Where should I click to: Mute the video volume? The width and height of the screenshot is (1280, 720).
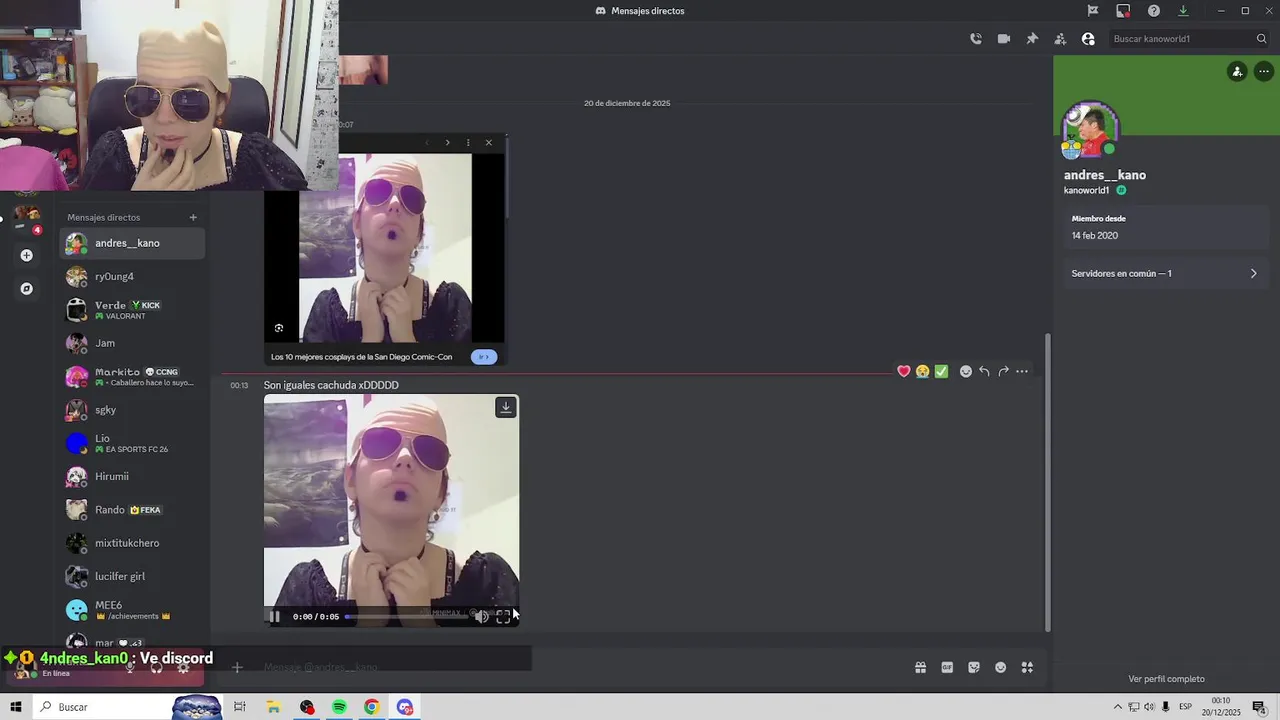[482, 616]
